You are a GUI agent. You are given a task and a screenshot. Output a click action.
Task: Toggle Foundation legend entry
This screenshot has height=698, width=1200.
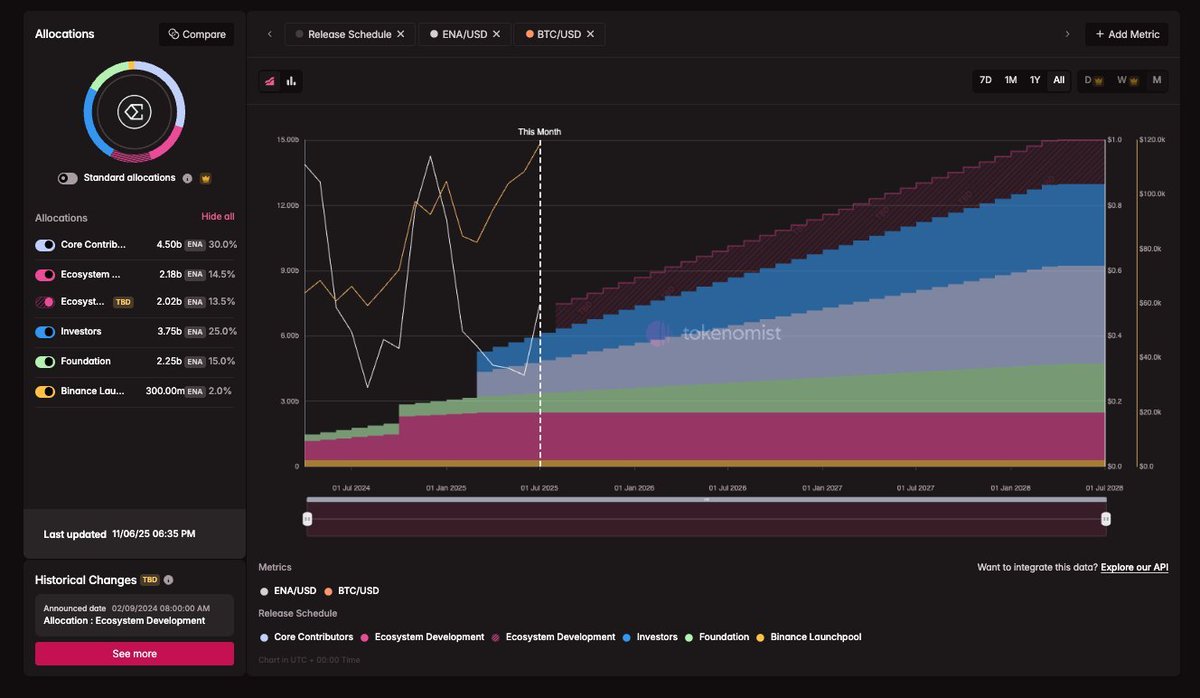click(717, 637)
